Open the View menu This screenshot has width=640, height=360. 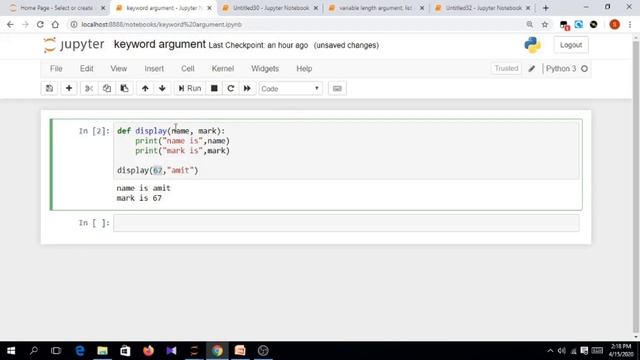coord(119,69)
